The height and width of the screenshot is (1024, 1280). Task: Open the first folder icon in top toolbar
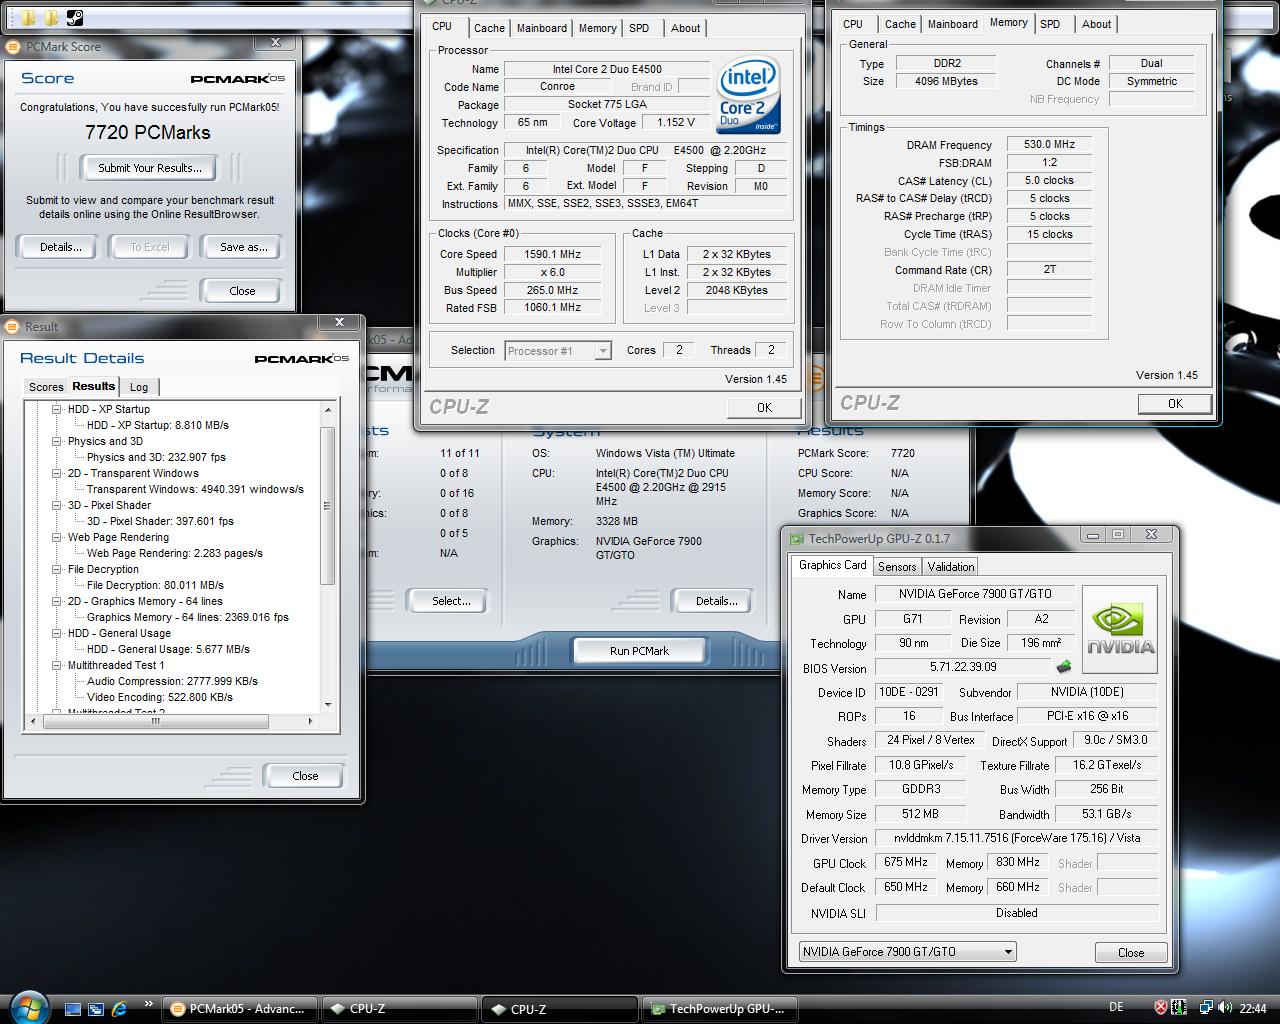pos(27,17)
